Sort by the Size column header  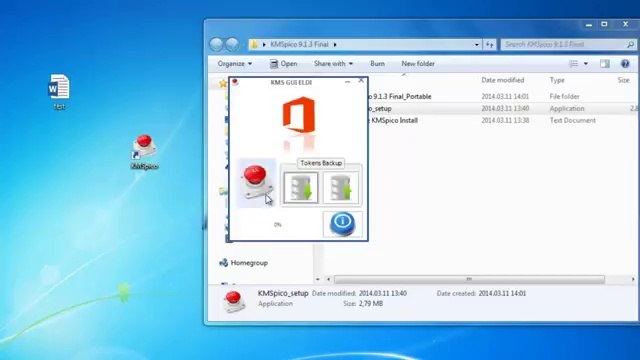623,80
